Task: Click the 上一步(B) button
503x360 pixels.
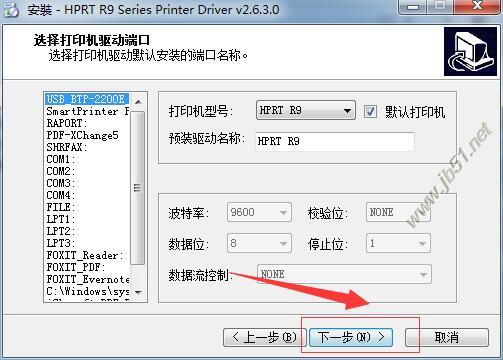Action: 265,337
